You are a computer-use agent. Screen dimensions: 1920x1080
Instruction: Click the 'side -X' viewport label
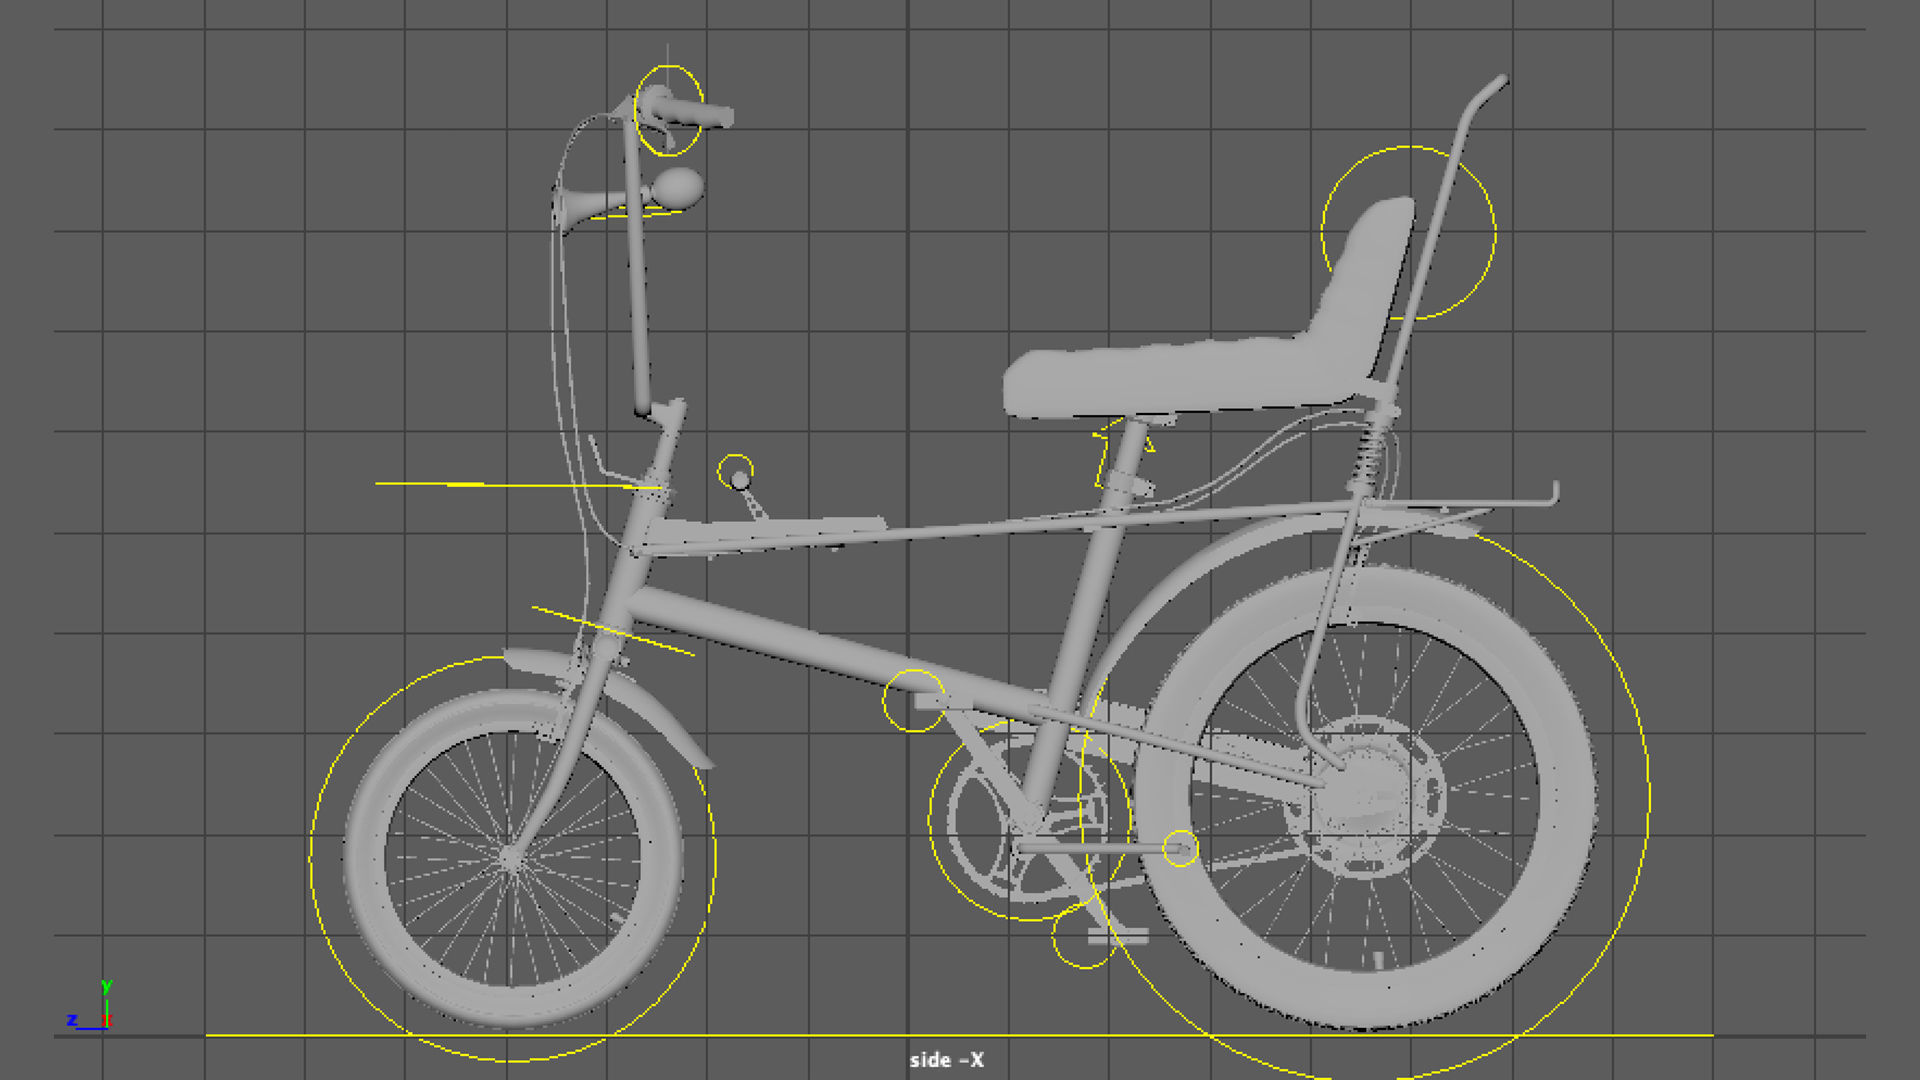tap(945, 1060)
